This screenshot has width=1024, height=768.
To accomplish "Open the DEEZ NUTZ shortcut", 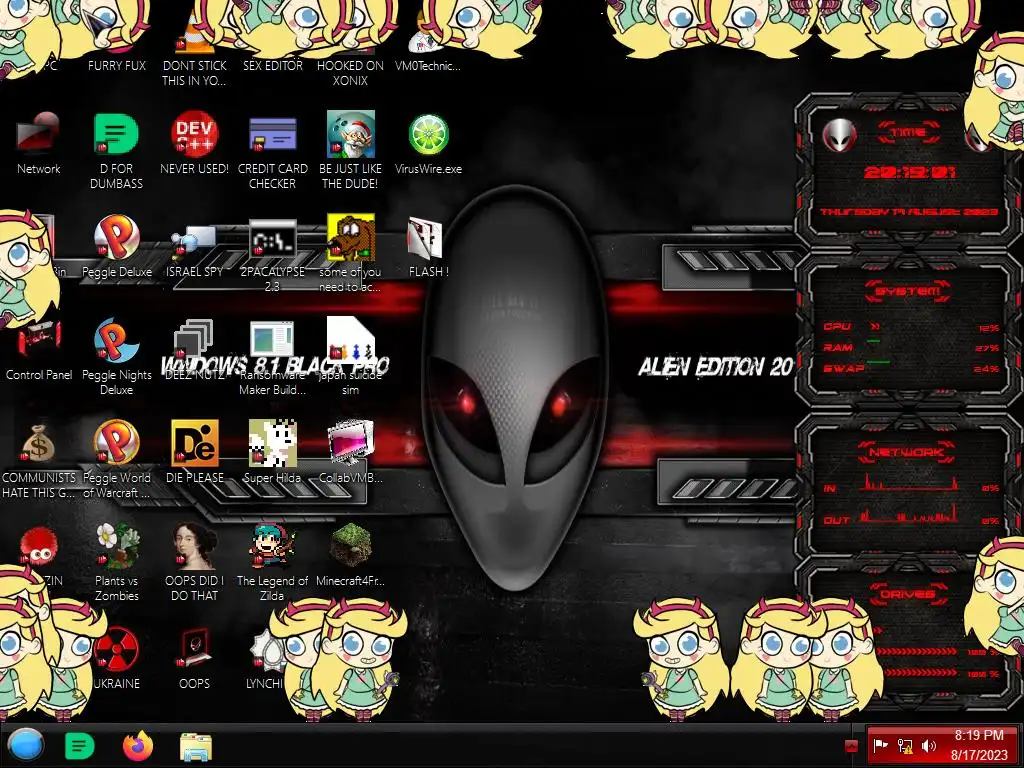I will point(194,350).
